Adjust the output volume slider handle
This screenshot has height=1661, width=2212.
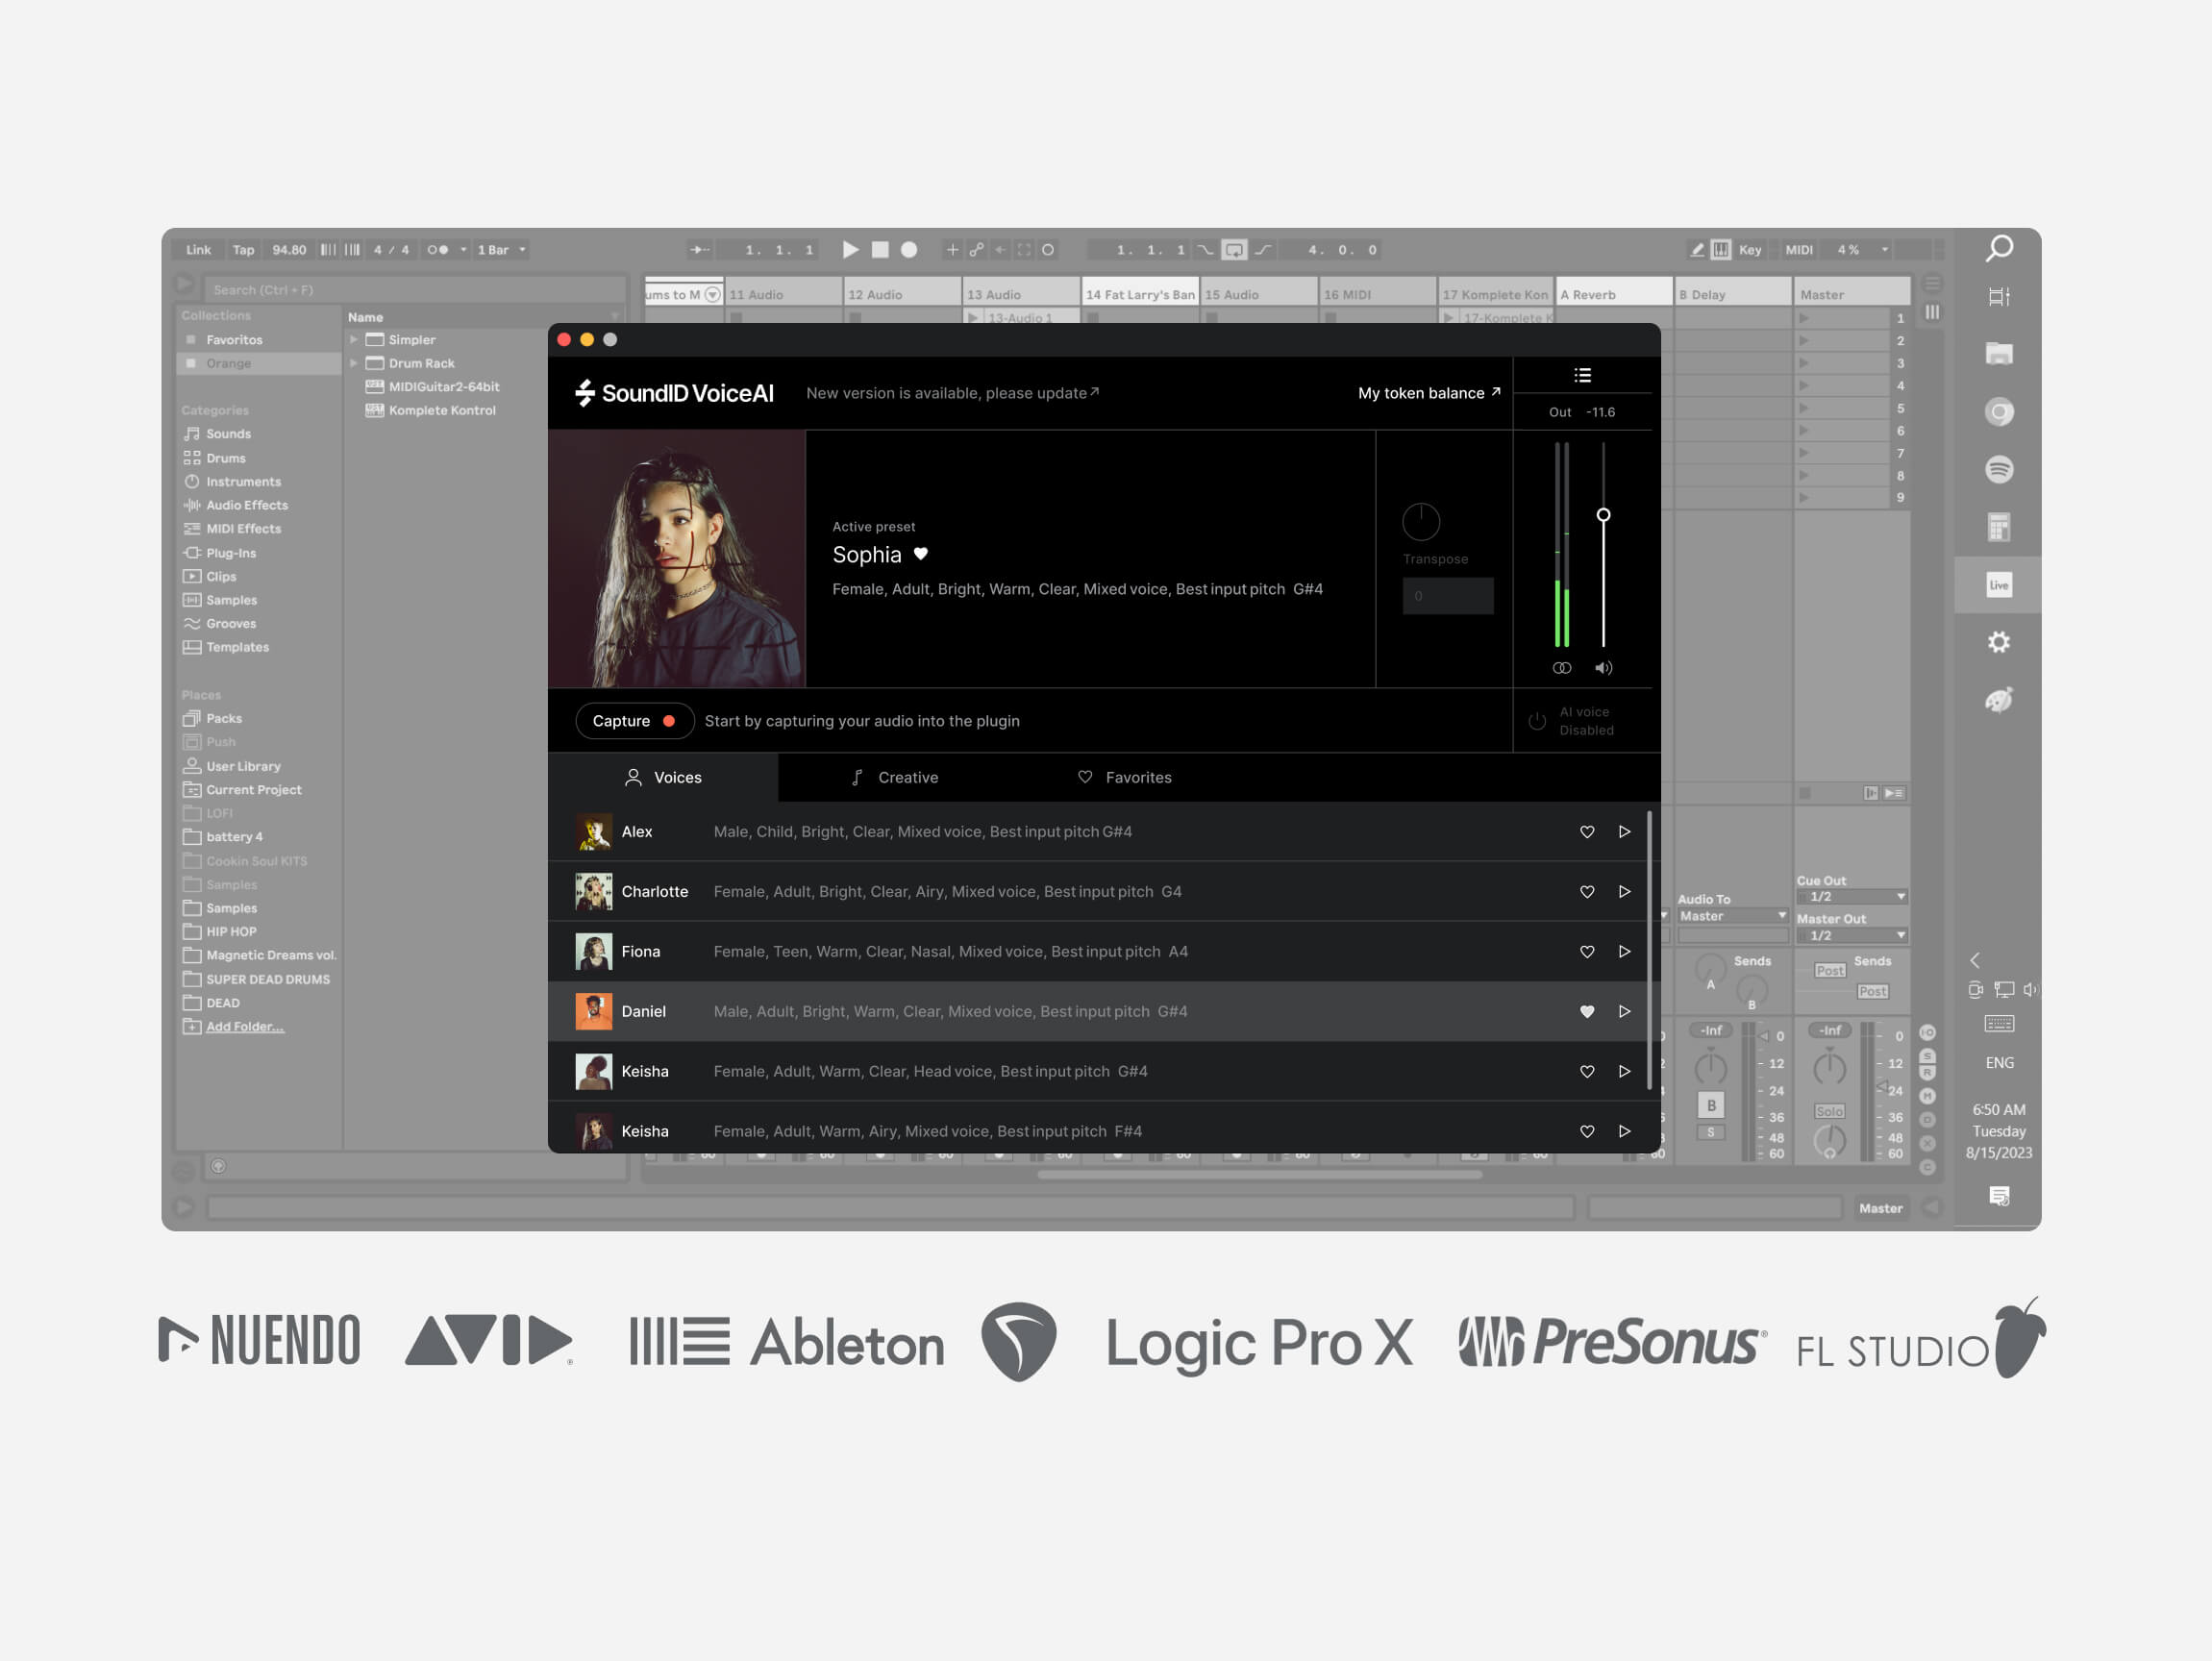(x=1603, y=515)
